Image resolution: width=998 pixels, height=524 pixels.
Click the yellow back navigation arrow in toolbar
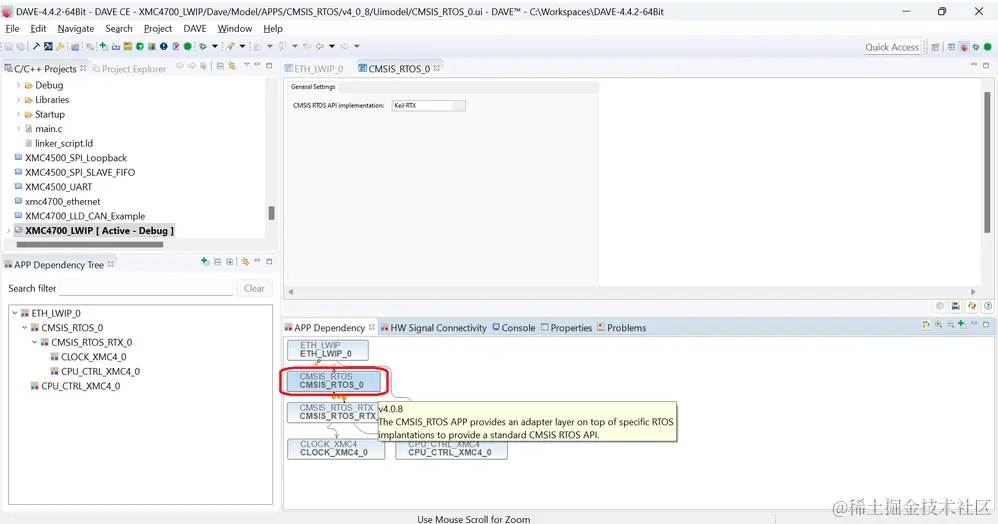coord(320,46)
